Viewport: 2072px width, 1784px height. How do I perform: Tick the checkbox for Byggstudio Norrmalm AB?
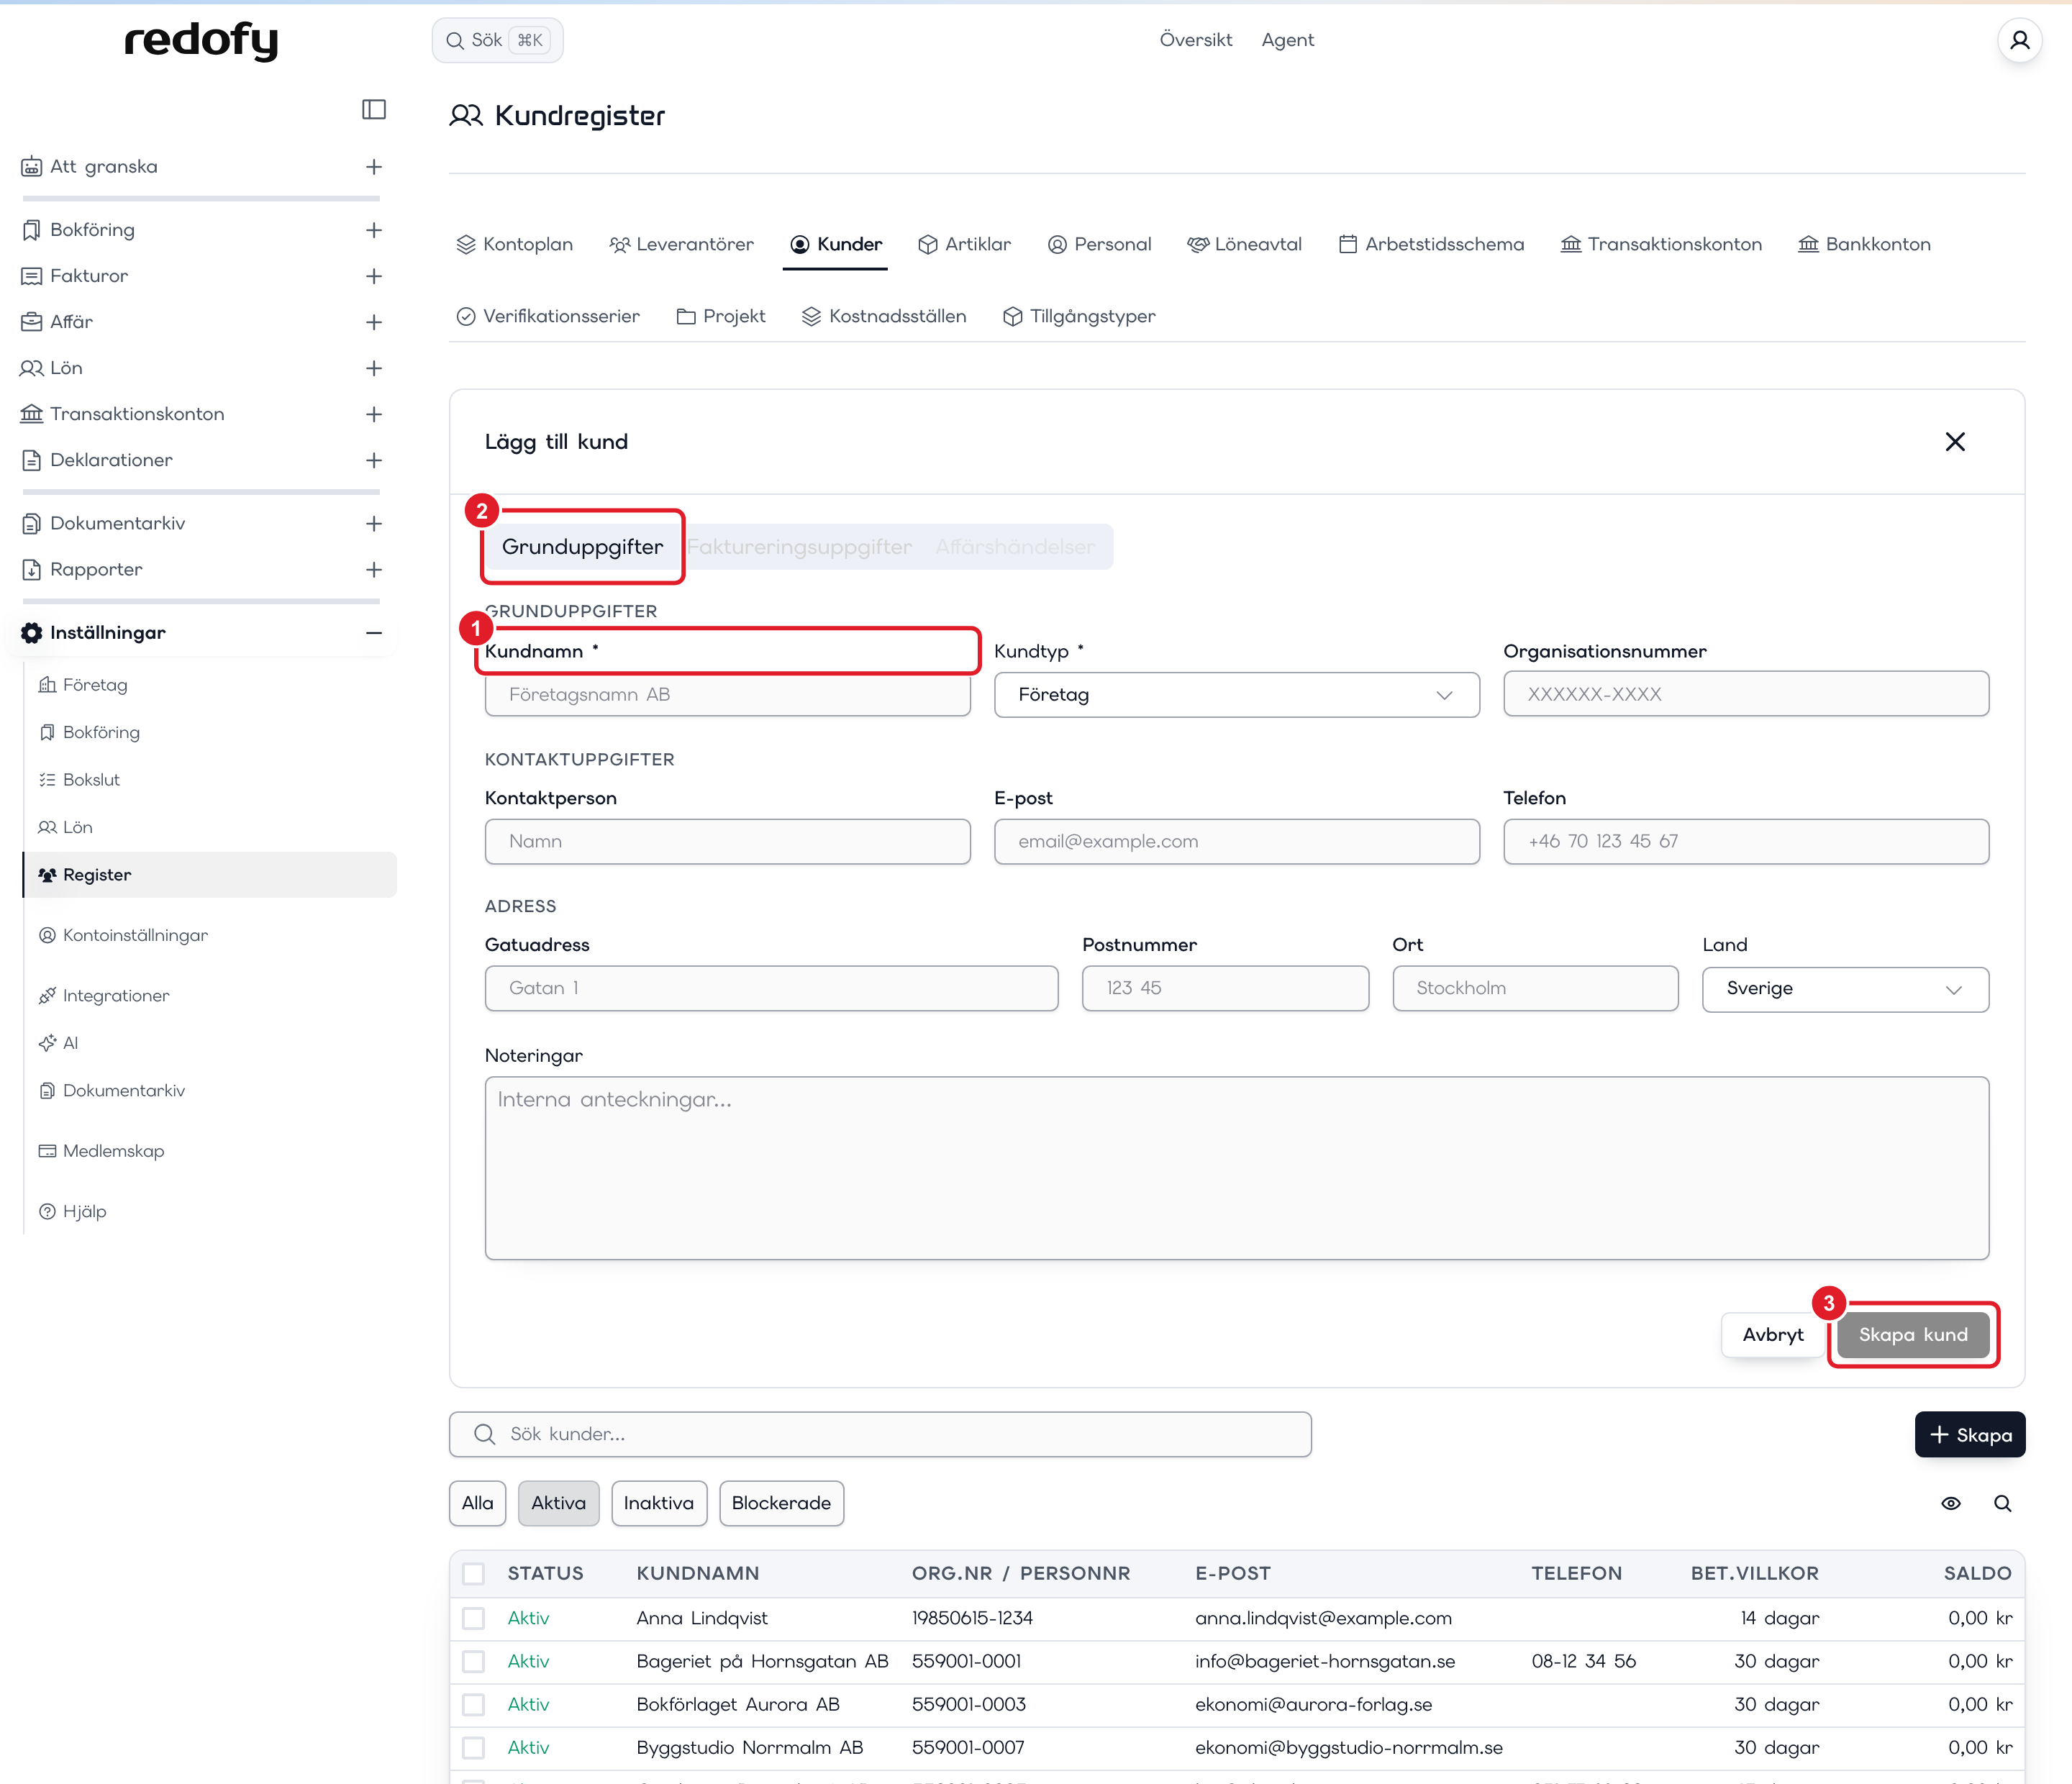coord(474,1748)
